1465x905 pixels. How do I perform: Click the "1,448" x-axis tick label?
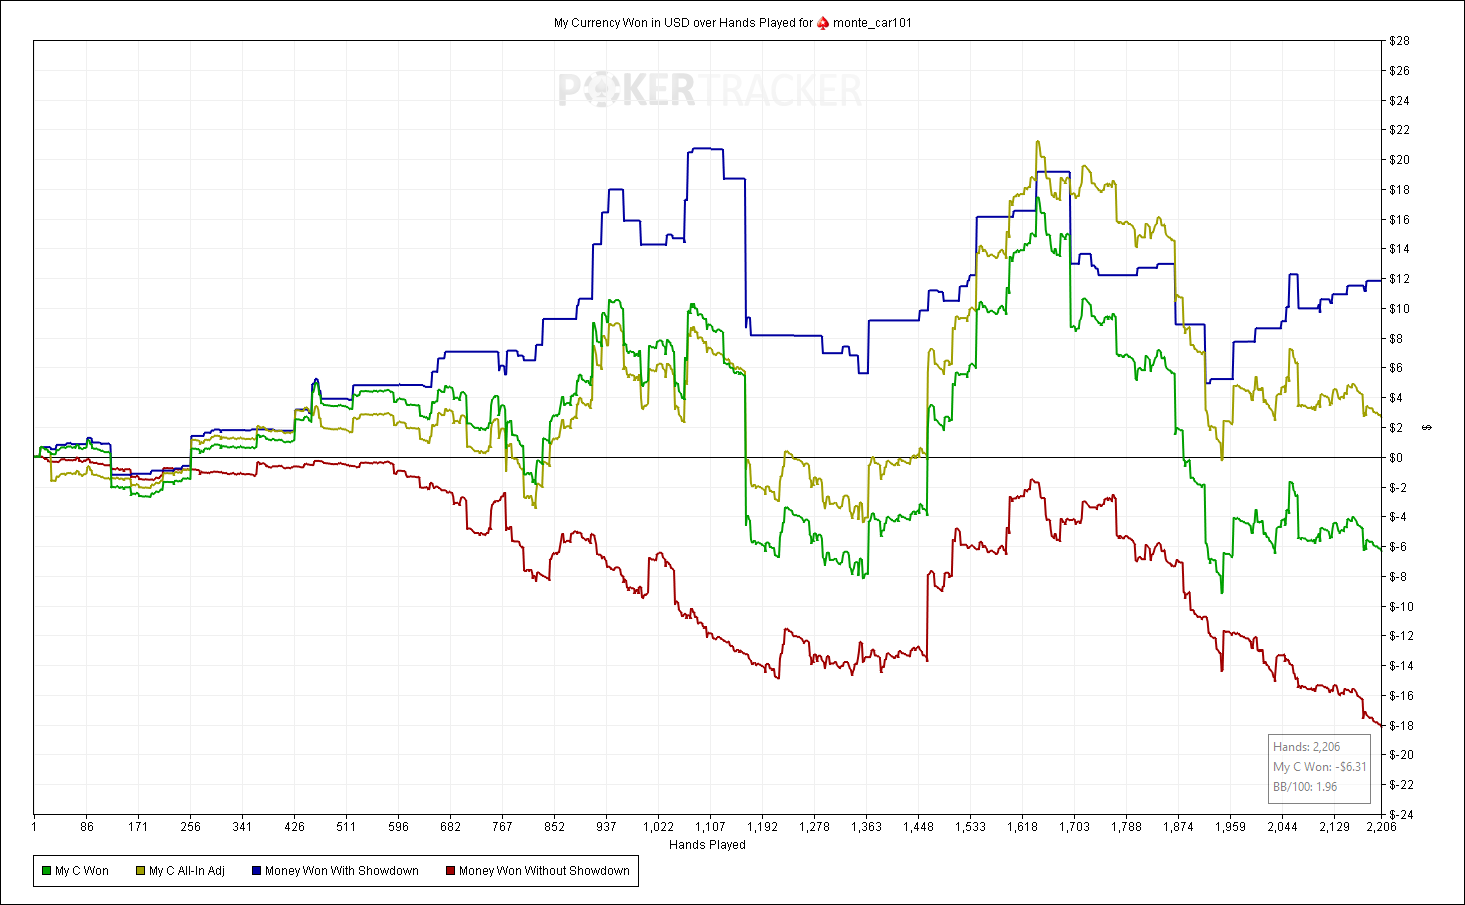pyautogui.click(x=918, y=827)
